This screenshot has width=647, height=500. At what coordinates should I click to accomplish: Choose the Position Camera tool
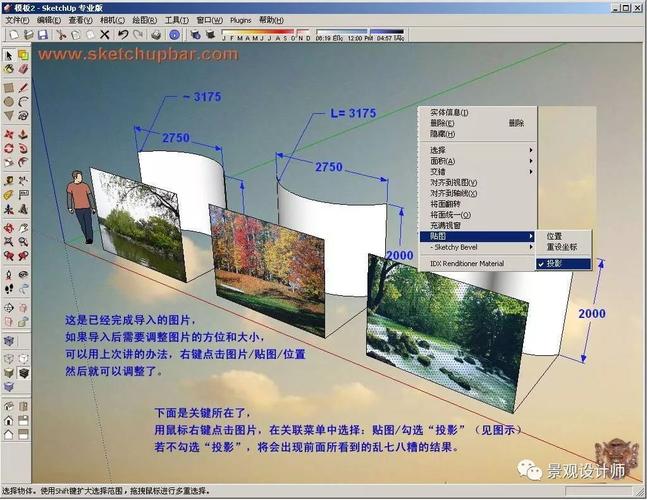[9, 275]
